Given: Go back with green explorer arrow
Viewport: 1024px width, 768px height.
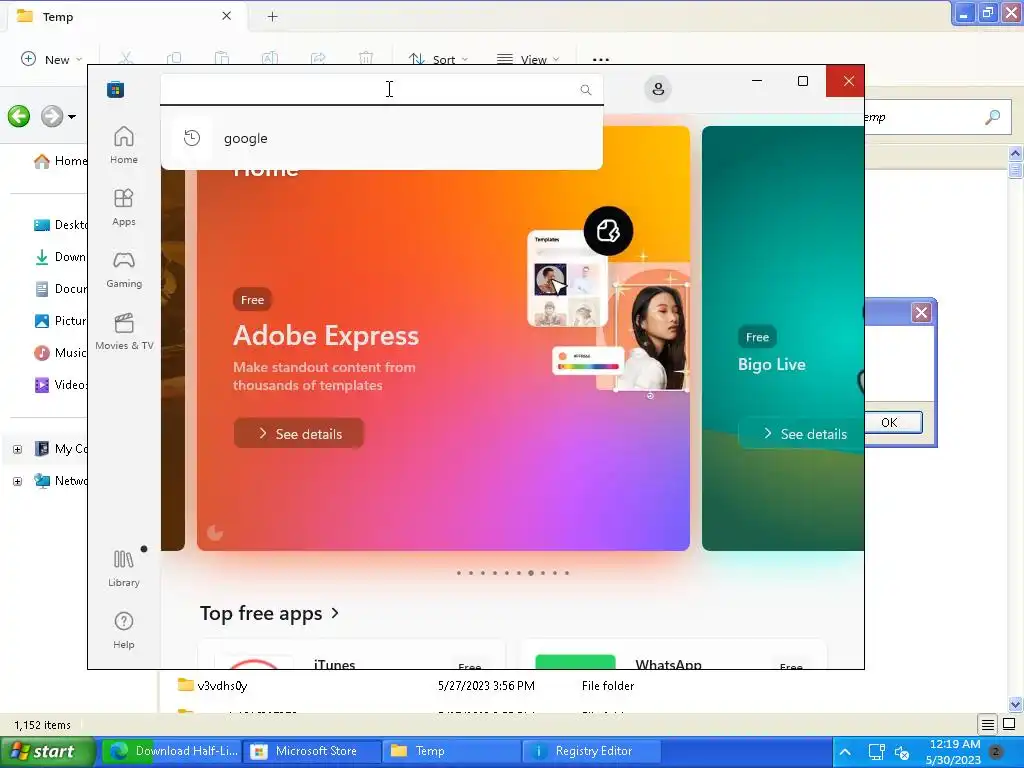Looking at the screenshot, I should click(19, 116).
